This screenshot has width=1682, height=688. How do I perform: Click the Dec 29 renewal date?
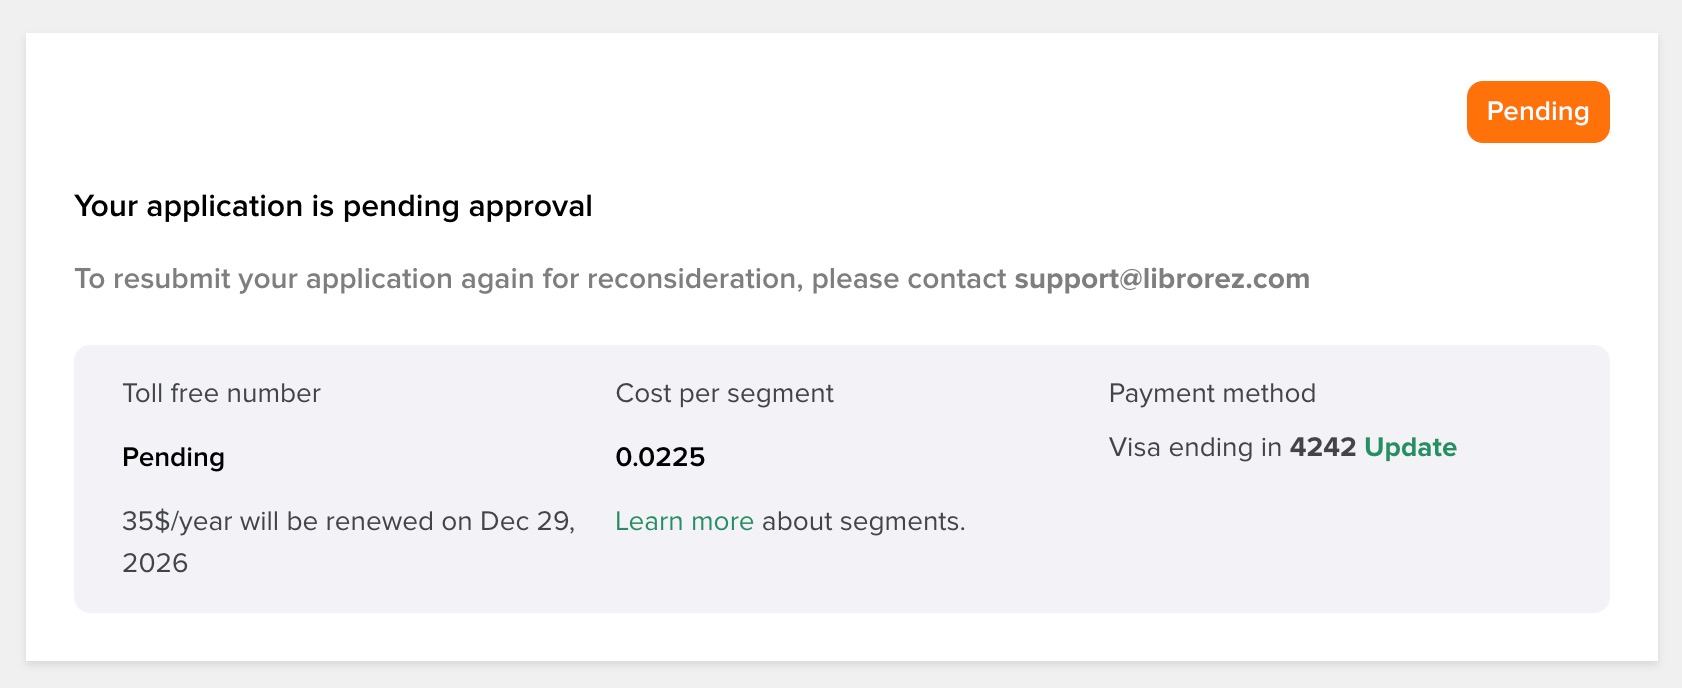(524, 521)
